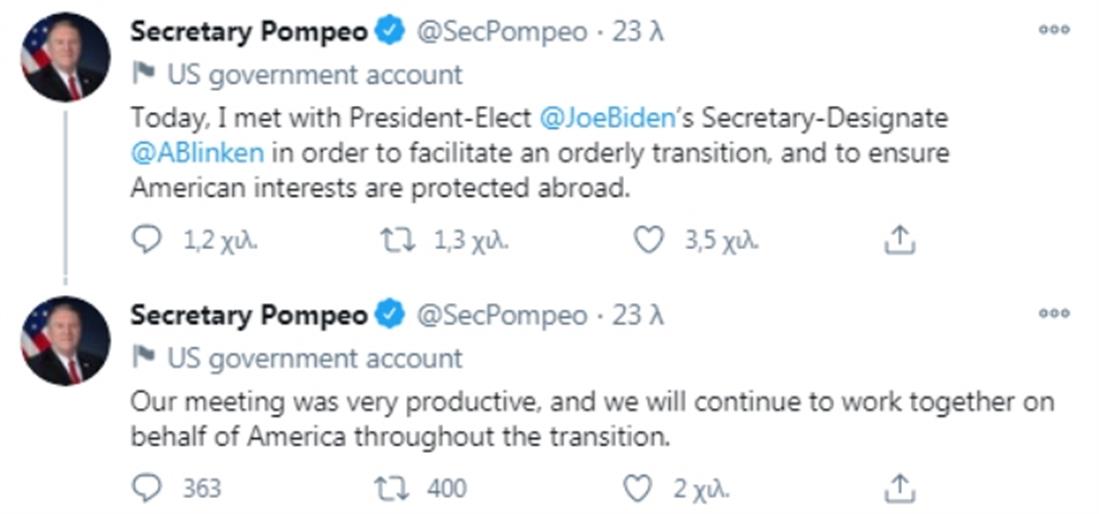Image resolution: width=1099 pixels, height=514 pixels.
Task: View profile photo on the first tweet
Action: [65, 58]
